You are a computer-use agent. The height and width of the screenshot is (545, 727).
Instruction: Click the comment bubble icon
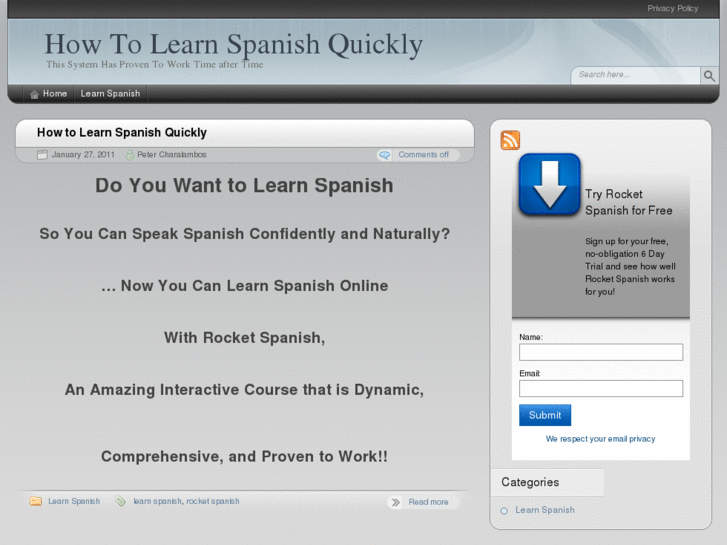[x=384, y=155]
